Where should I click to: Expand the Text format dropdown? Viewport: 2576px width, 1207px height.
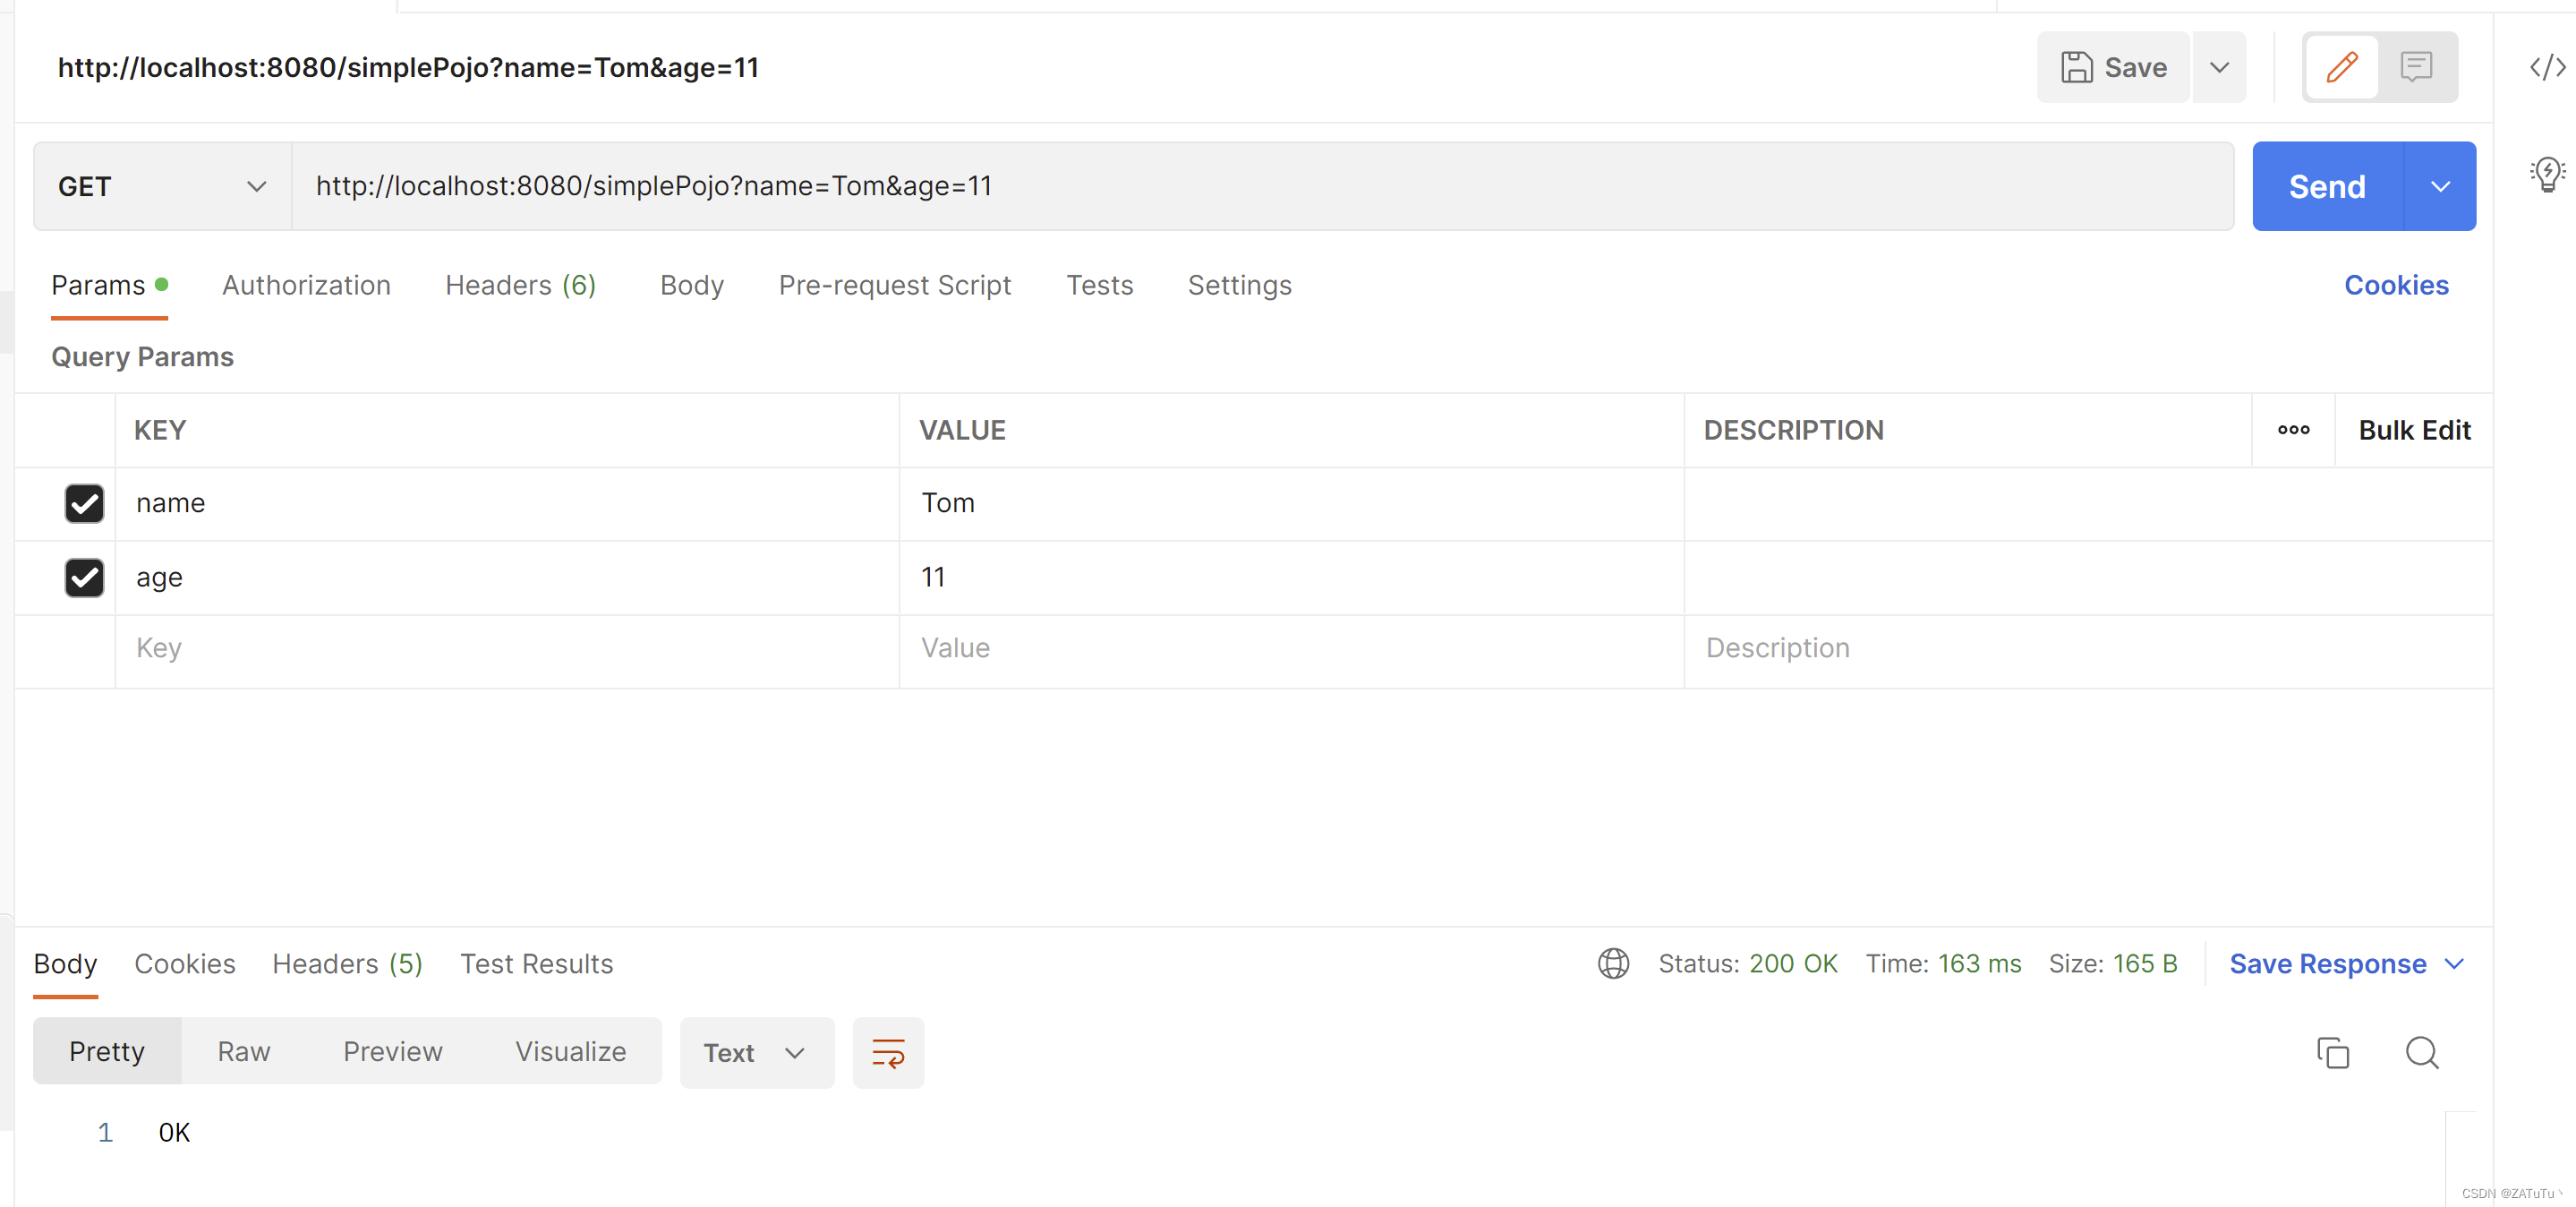(756, 1053)
